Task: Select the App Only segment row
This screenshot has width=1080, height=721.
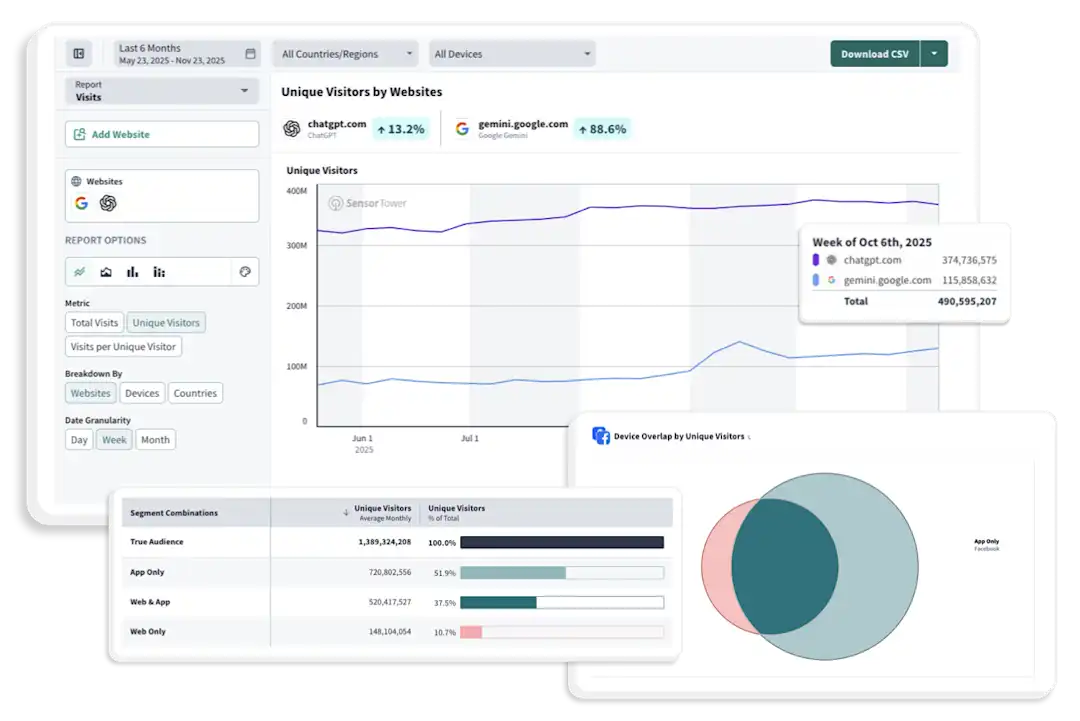Action: [x=397, y=572]
